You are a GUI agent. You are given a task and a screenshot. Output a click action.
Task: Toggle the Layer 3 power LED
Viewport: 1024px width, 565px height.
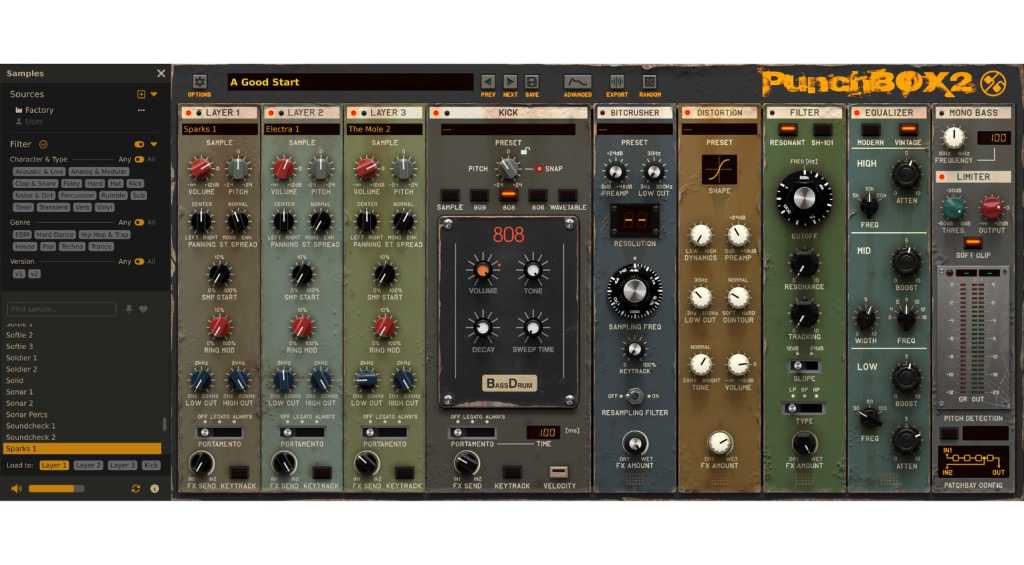[354, 113]
